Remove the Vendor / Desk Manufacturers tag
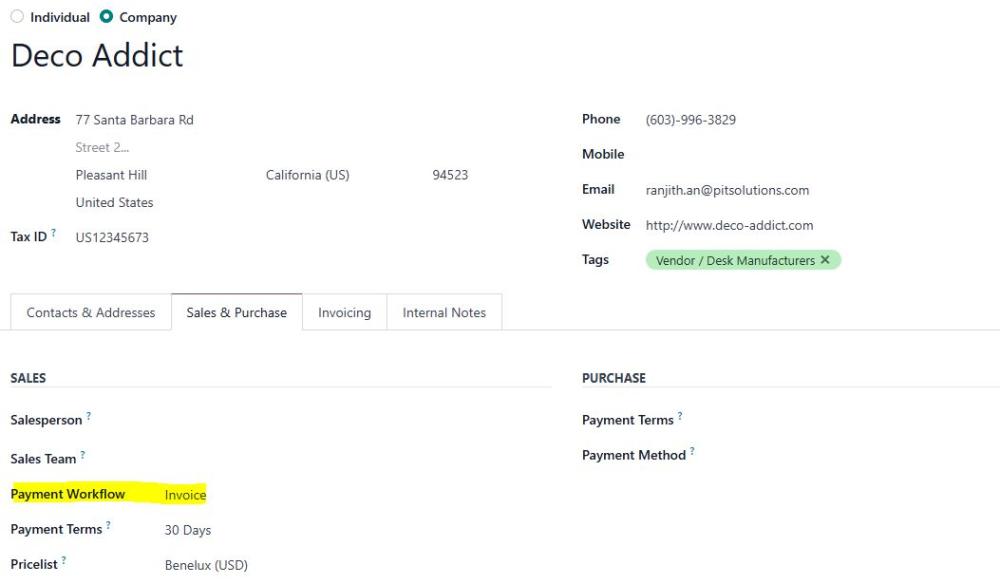 tap(825, 259)
